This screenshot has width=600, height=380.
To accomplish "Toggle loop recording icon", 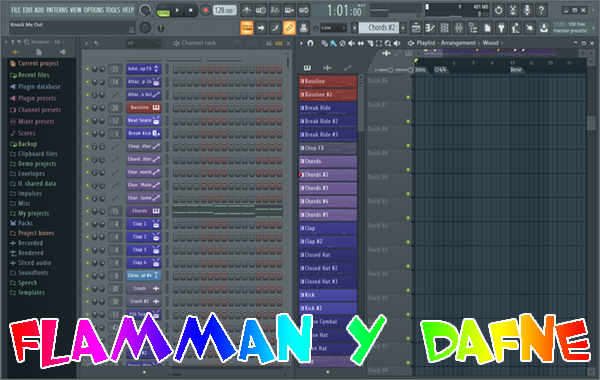I will tap(304, 10).
